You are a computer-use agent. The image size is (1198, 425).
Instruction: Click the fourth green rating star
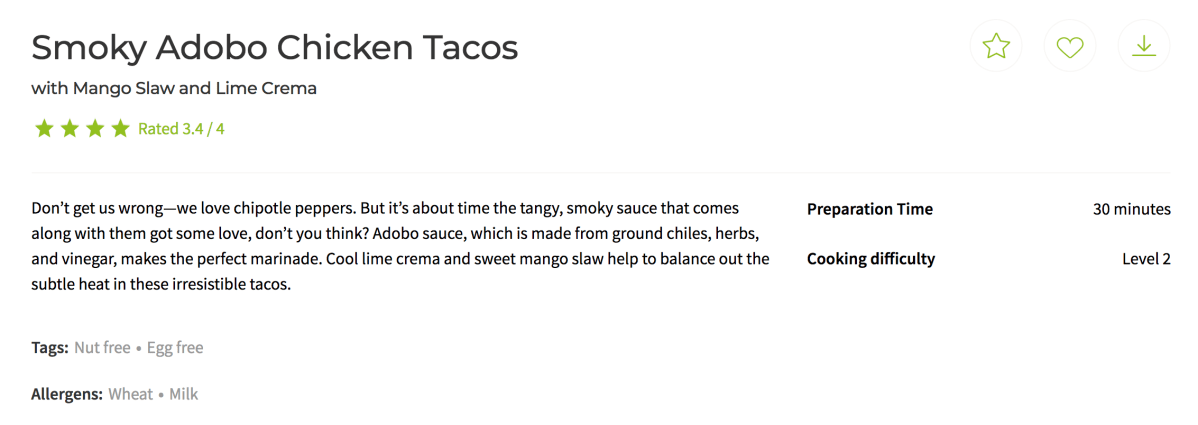point(120,128)
